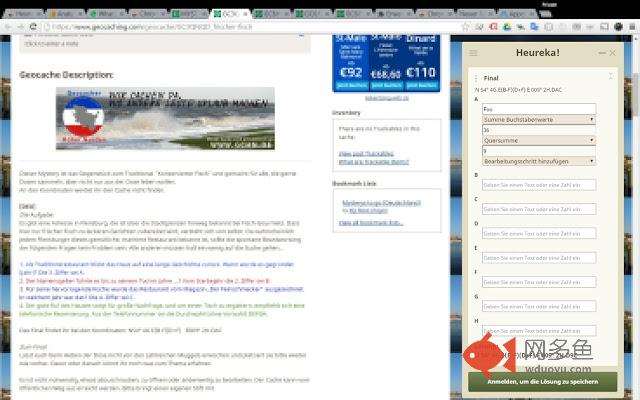640x400 pixels.
Task: Open the Summe Buchstabenwerte dropdown
Action: point(539,120)
